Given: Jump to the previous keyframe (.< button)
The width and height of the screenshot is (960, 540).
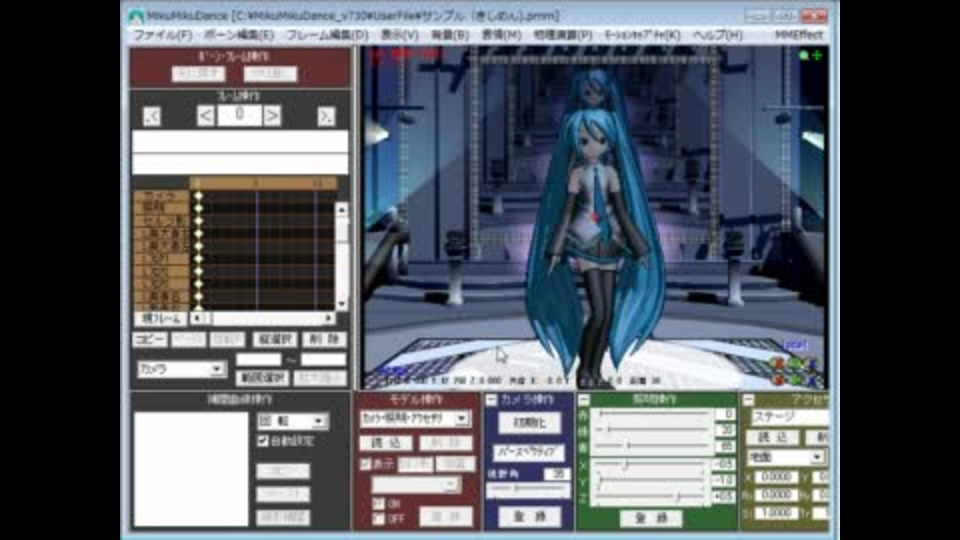Looking at the screenshot, I should 152,116.
